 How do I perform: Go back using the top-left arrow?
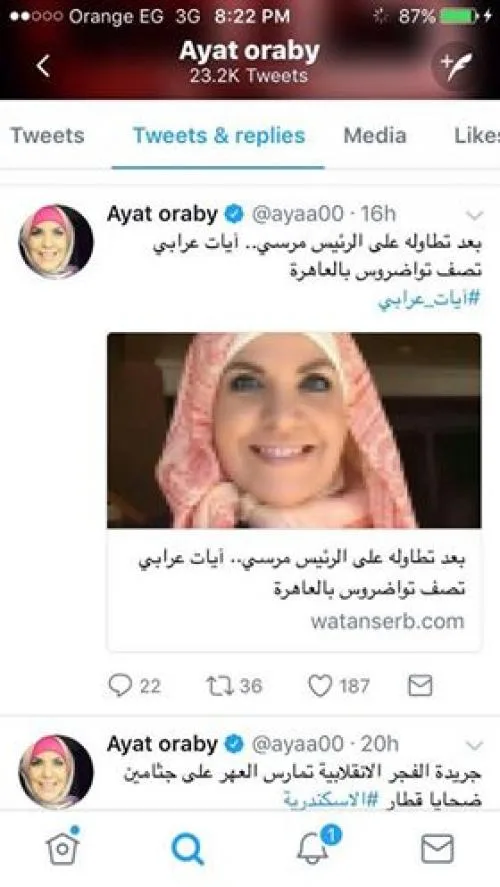[x=44, y=66]
